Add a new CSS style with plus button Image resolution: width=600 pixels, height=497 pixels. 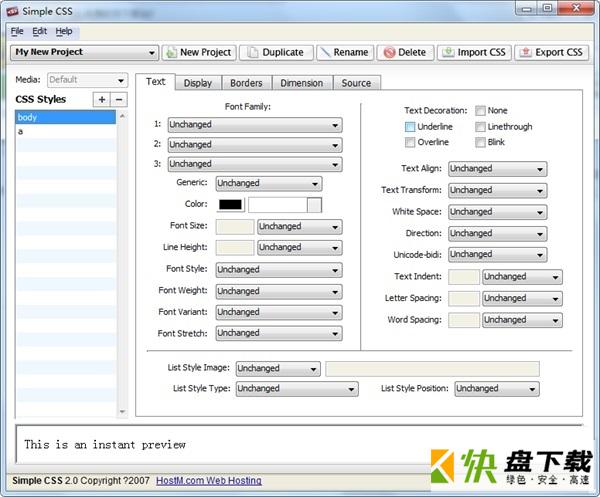(102, 99)
